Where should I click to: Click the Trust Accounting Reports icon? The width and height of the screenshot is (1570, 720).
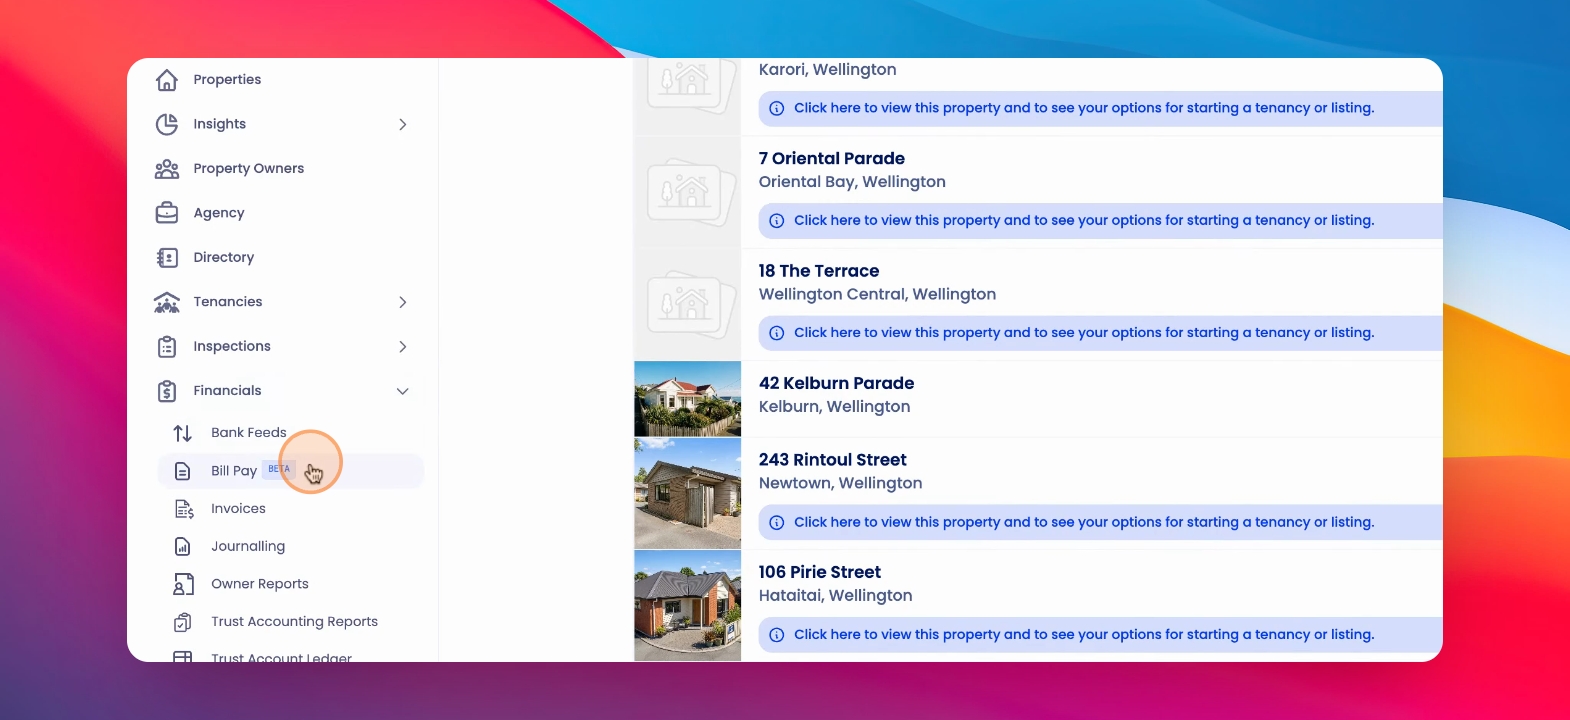pyautogui.click(x=182, y=622)
